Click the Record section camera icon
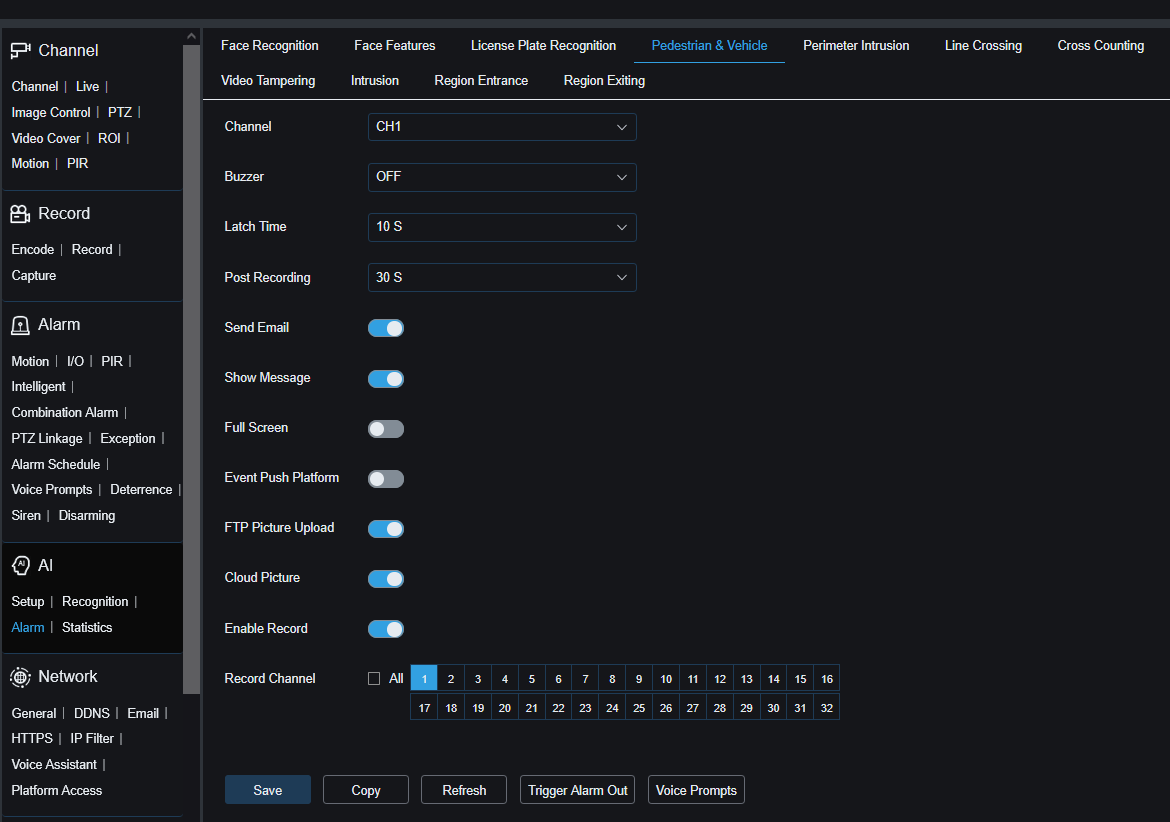 coord(20,214)
